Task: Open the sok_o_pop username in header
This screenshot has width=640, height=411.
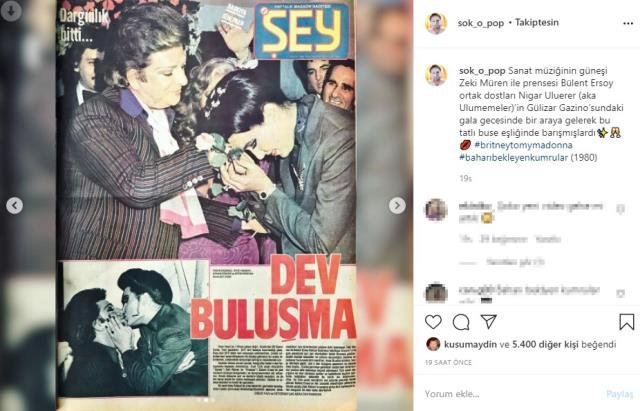Action: tap(480, 23)
